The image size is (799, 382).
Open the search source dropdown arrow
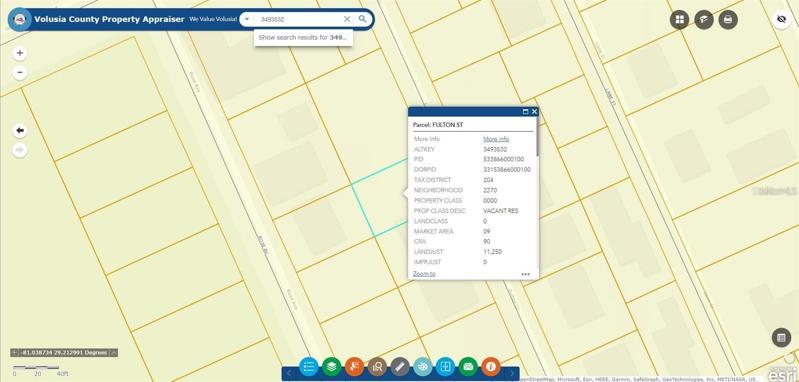[x=247, y=19]
